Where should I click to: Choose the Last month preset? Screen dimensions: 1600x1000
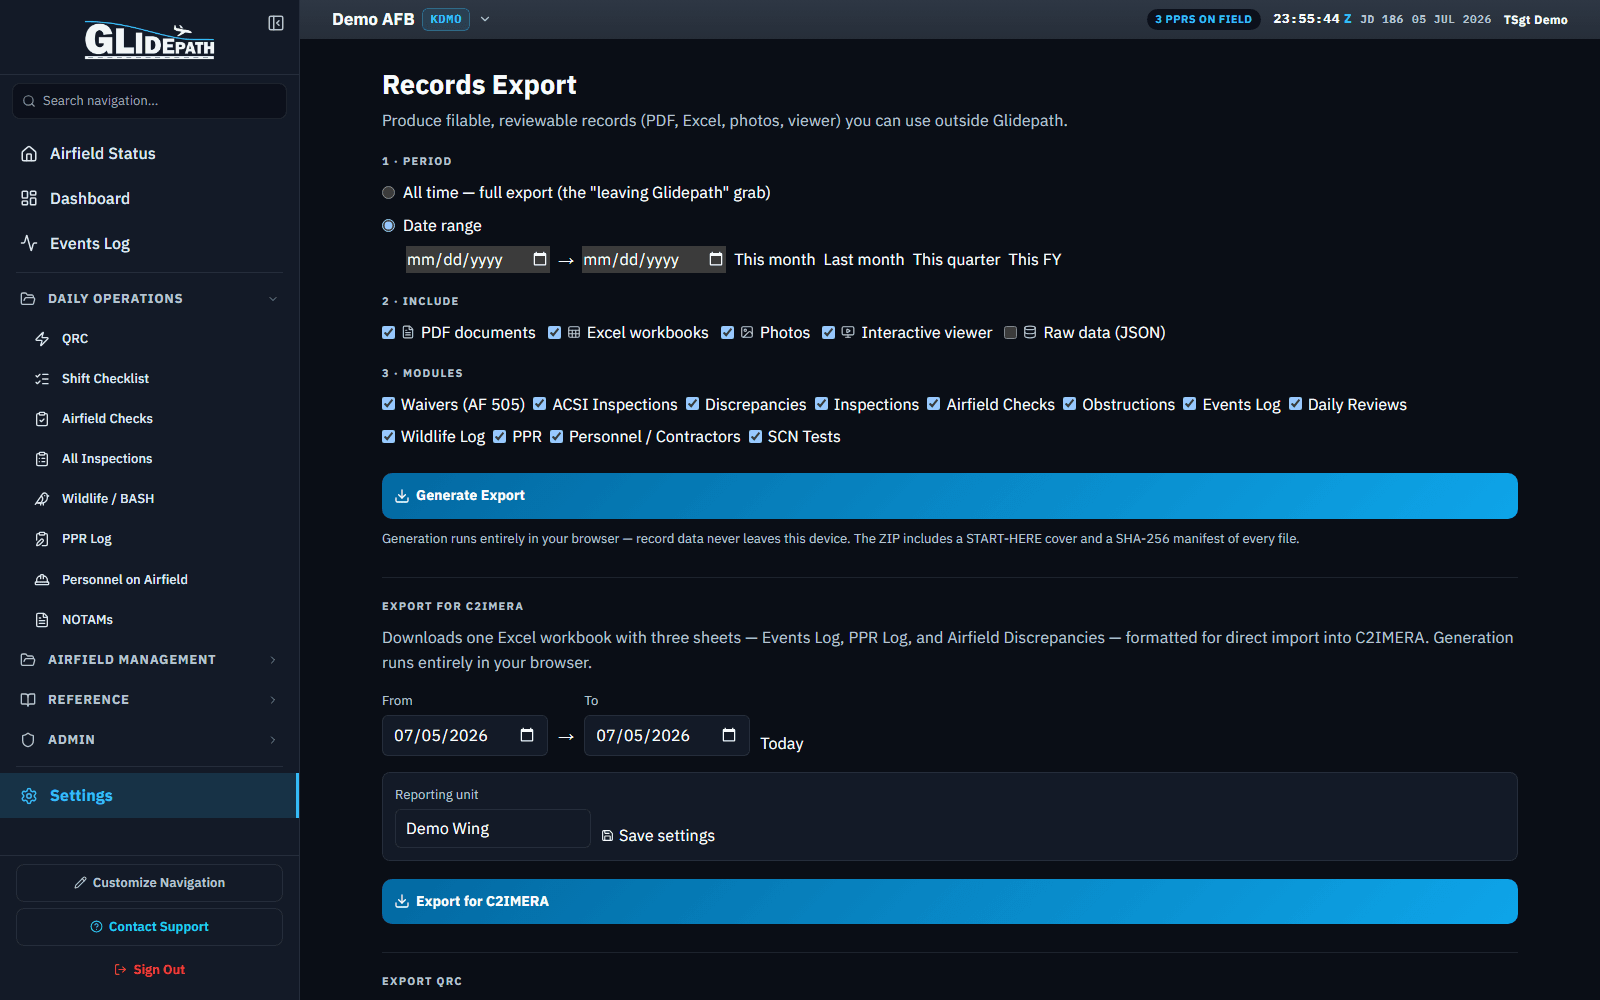(x=864, y=260)
